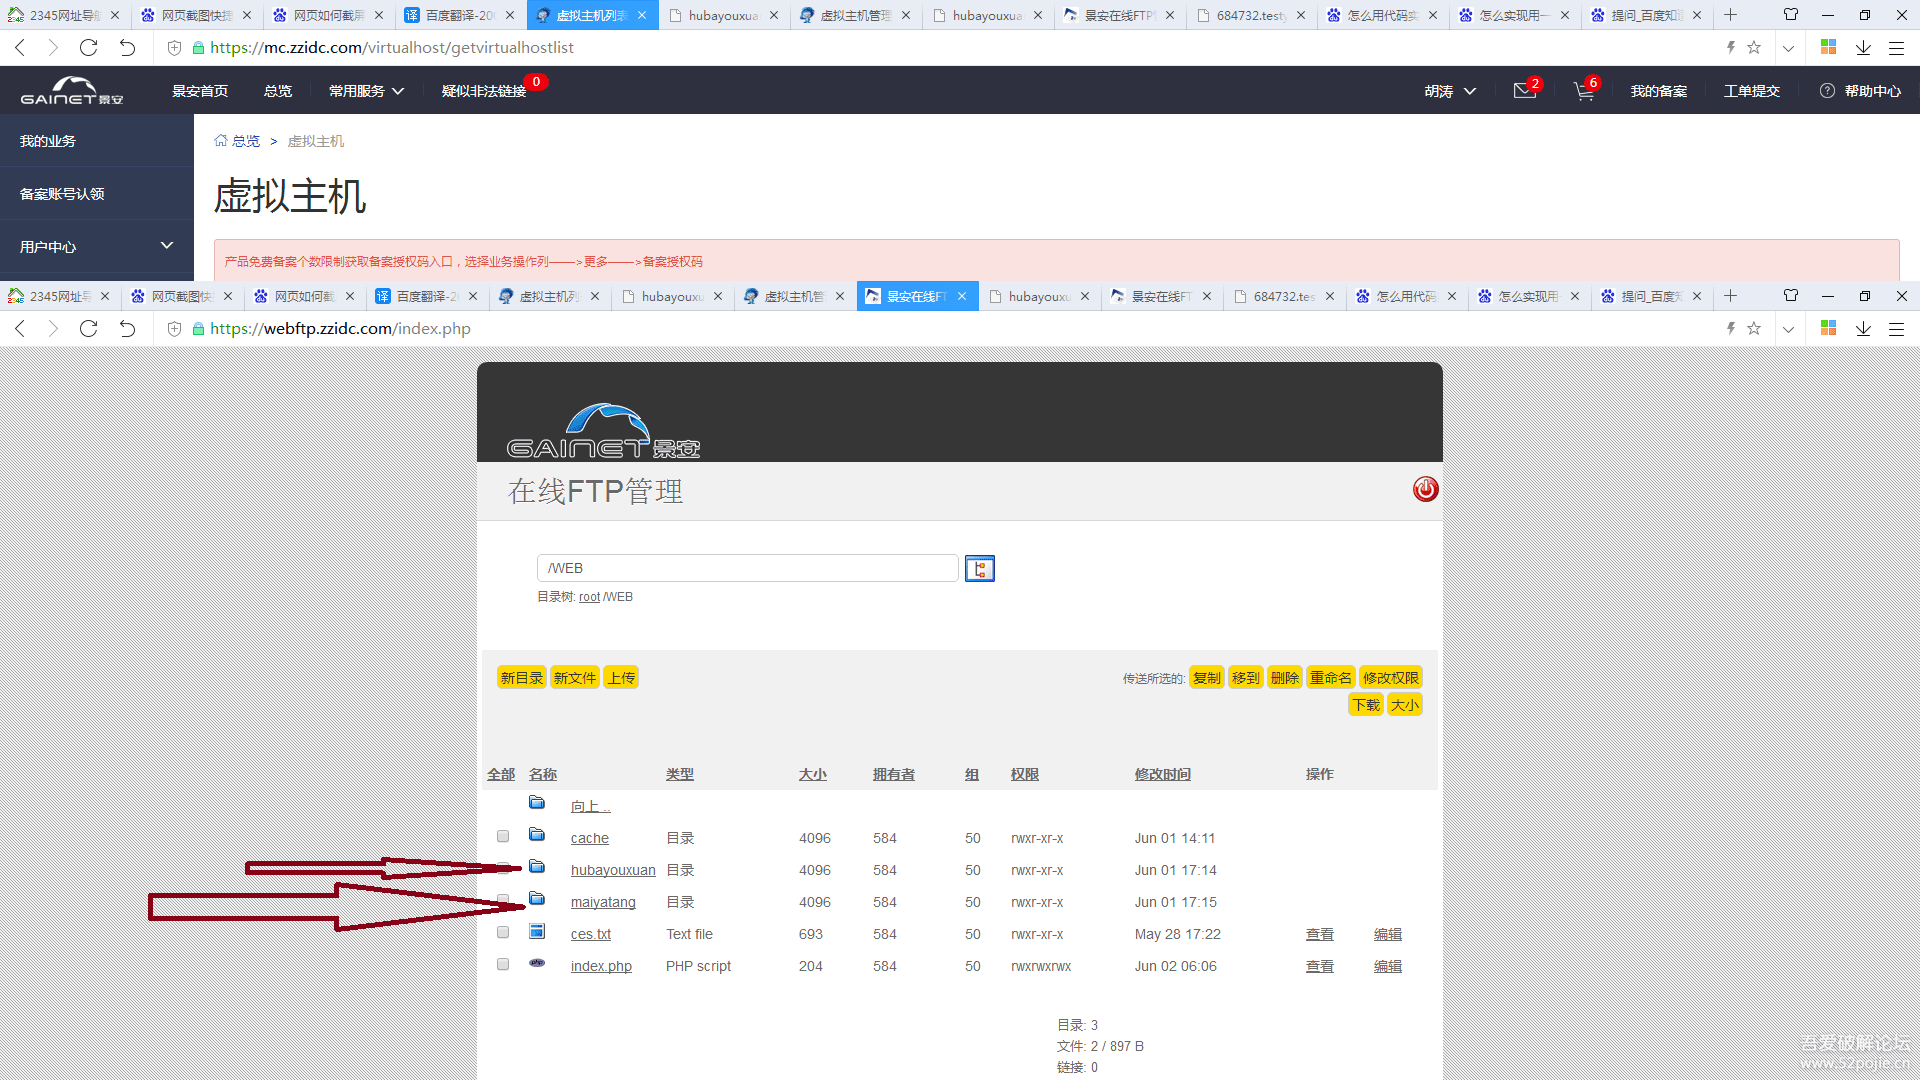Reload page in upper browser window

(x=89, y=47)
